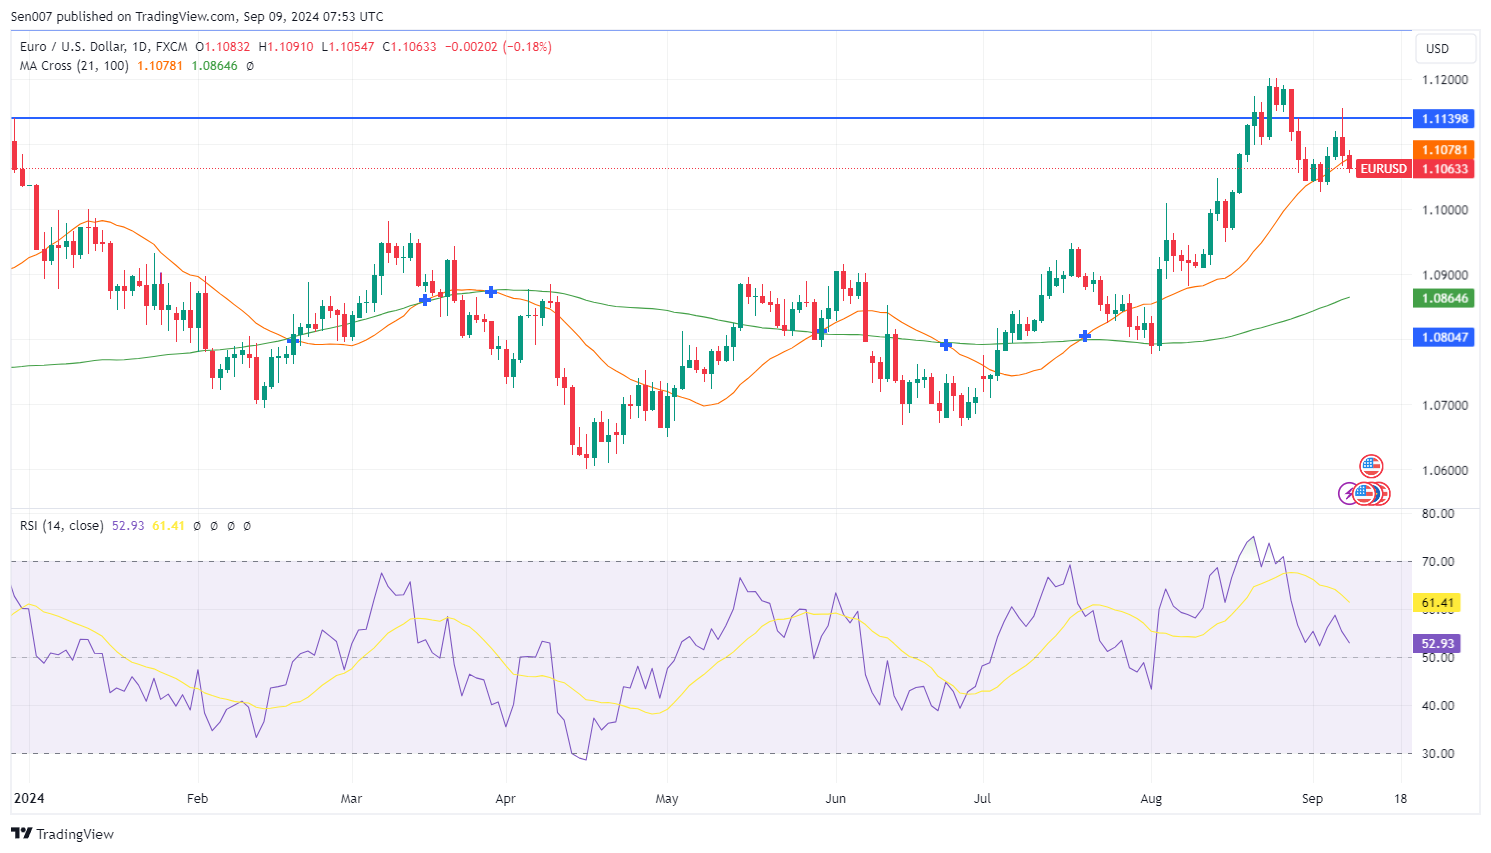Select the blue horizontal line at 1.11398
The height and width of the screenshot is (853, 1491).
click(x=710, y=118)
